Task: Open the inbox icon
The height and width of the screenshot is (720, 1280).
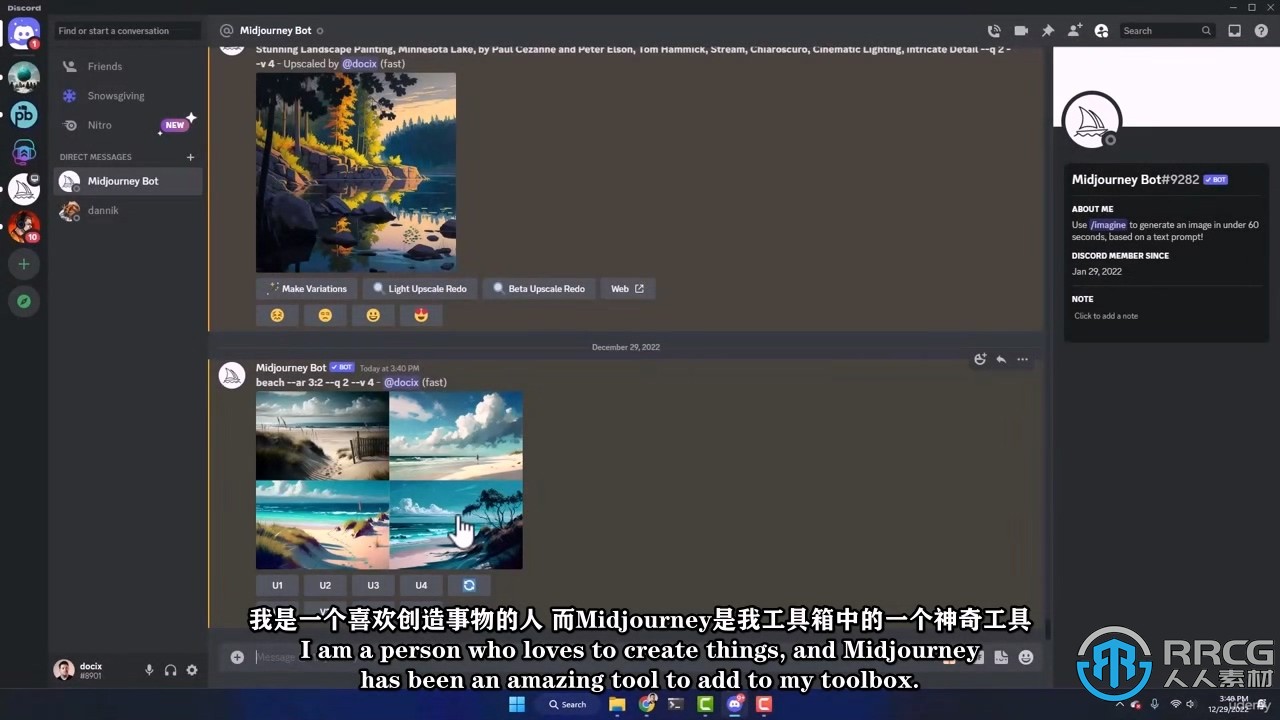Action: pyautogui.click(x=1234, y=31)
